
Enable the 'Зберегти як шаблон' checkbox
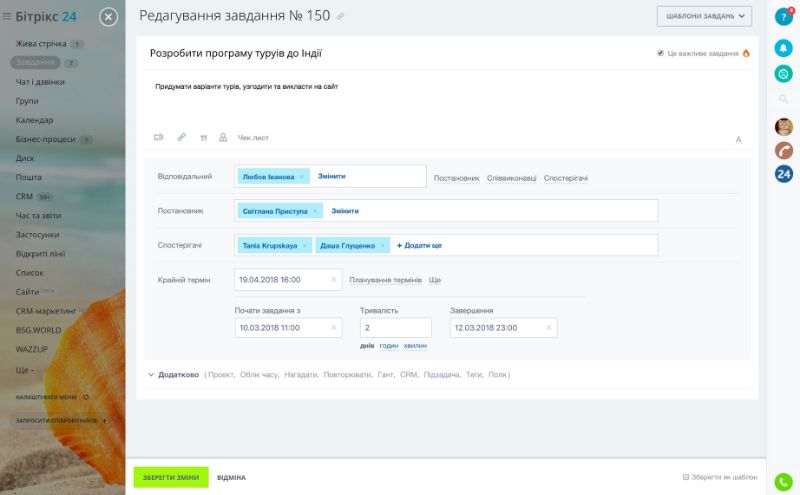[685, 478]
